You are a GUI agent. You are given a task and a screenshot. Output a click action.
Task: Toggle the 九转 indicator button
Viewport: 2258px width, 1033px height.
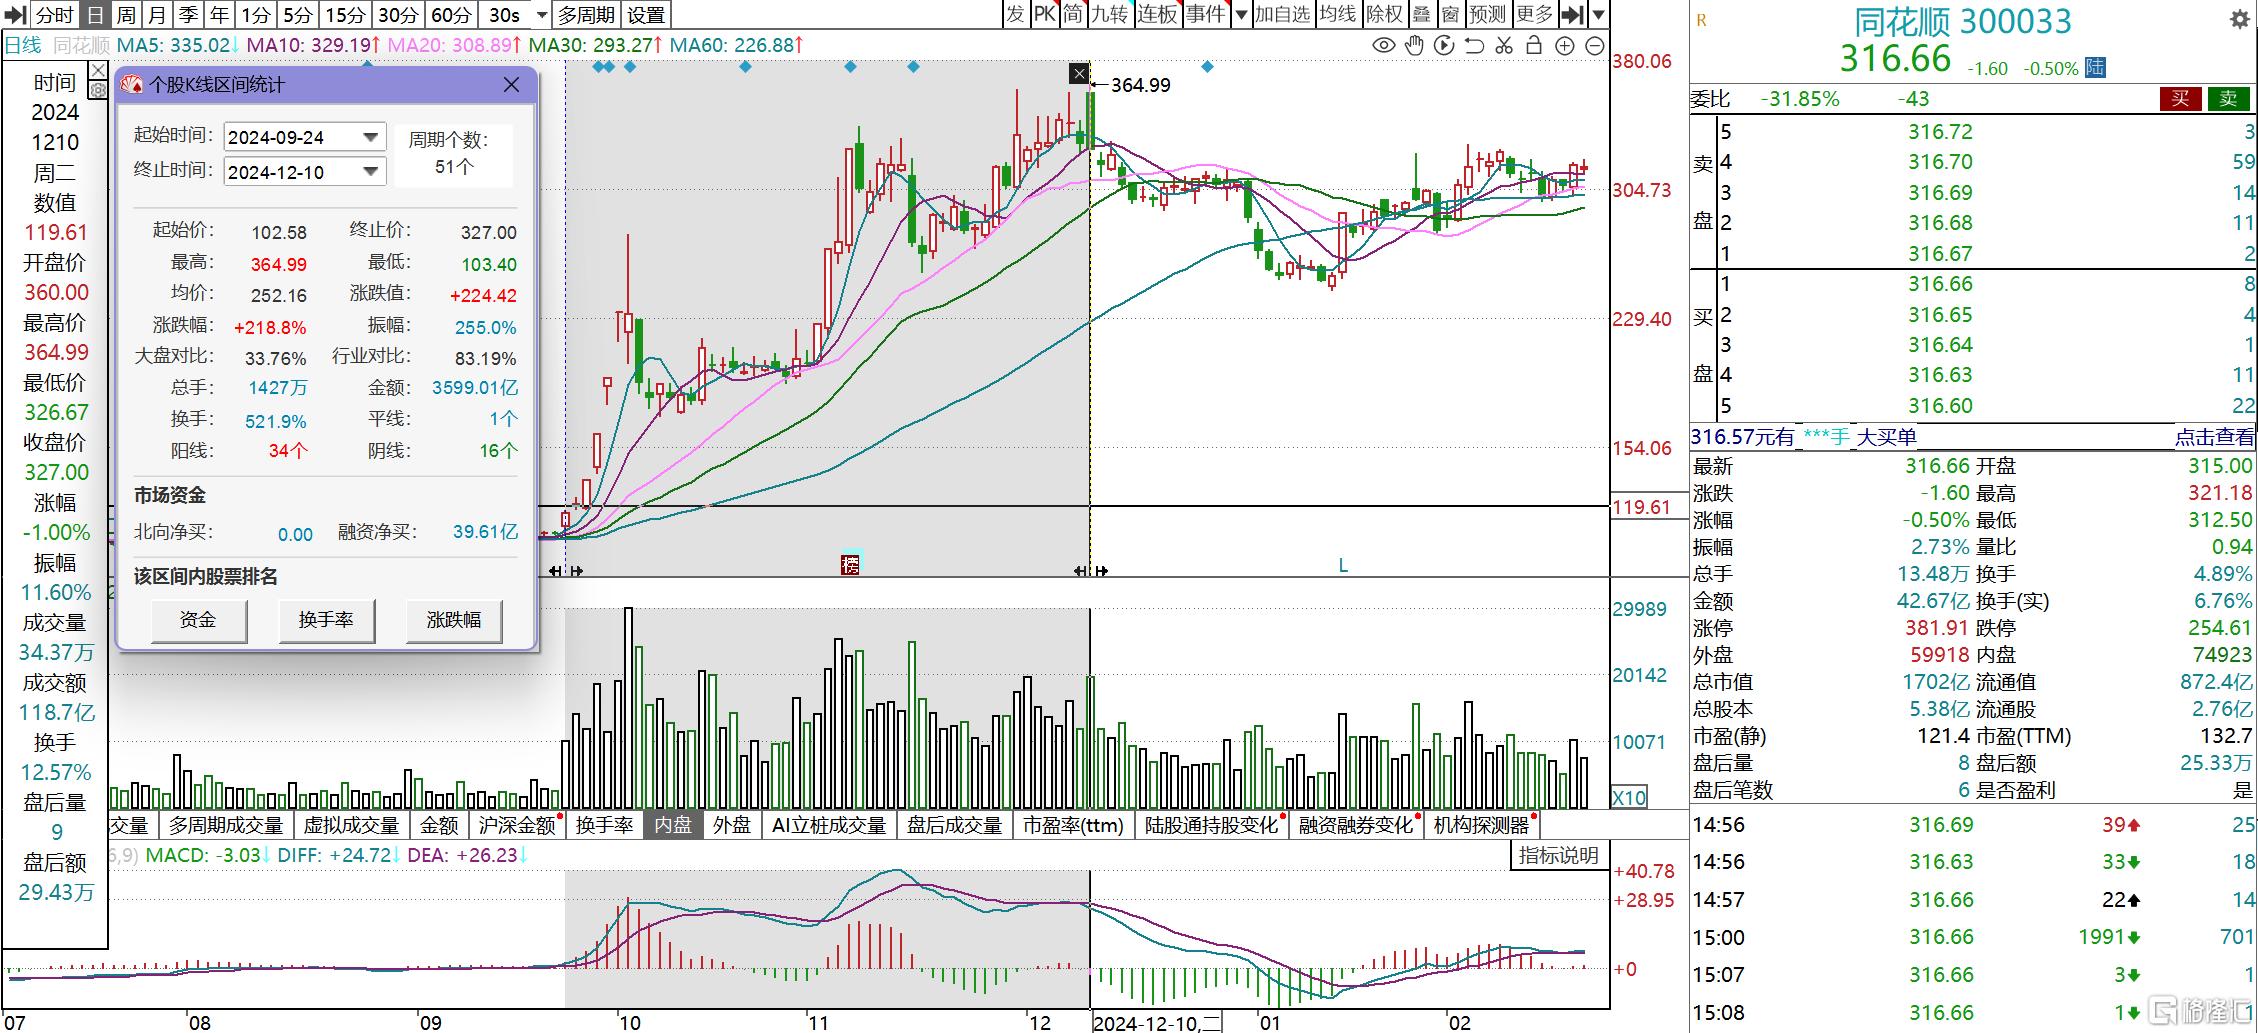(x=1109, y=14)
